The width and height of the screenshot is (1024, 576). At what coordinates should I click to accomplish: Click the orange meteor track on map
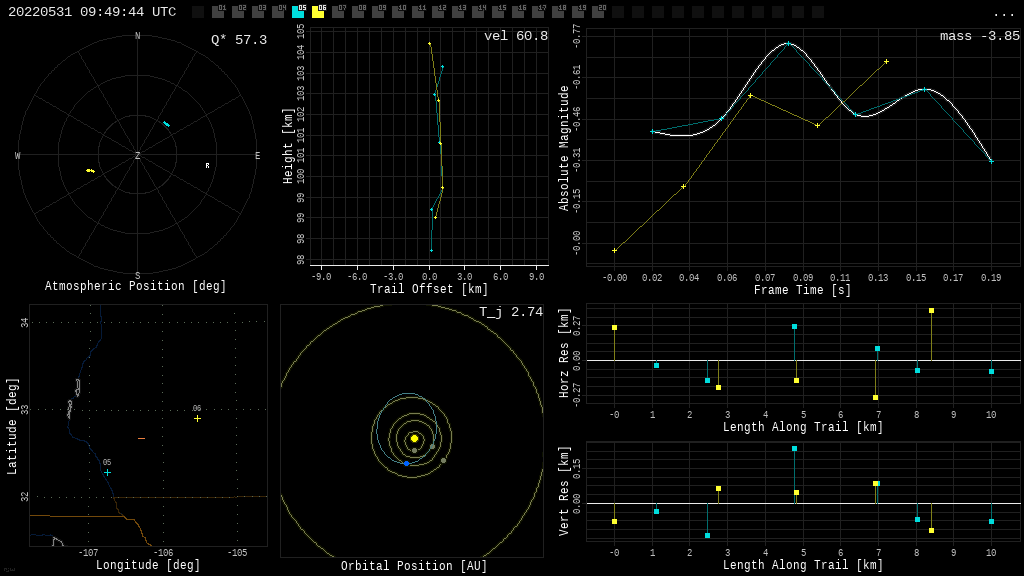141,439
